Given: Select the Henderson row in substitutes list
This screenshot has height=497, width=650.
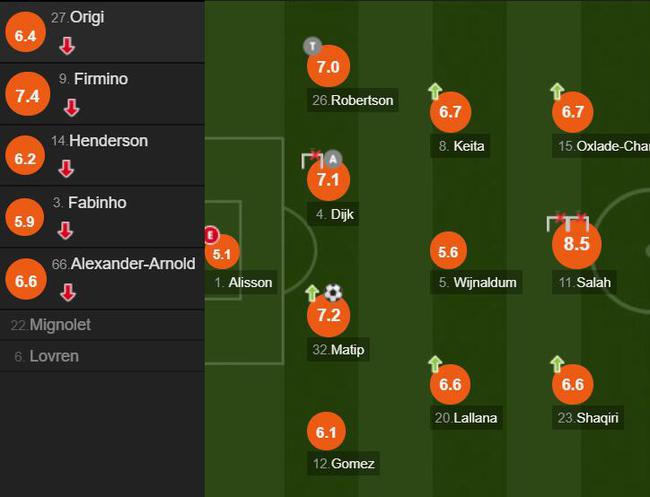Looking at the screenshot, I should (102, 155).
